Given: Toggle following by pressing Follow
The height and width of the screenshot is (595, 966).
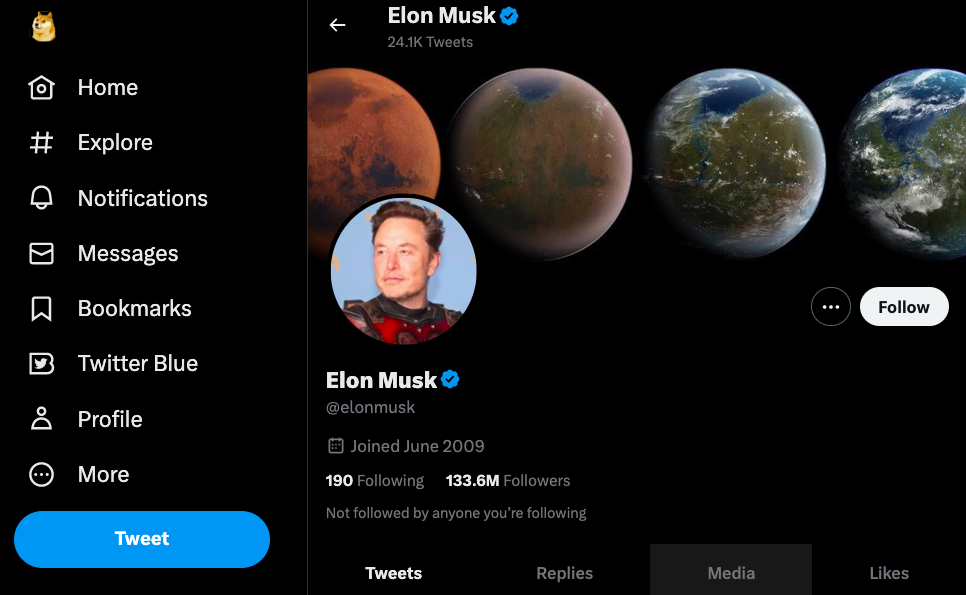Looking at the screenshot, I should (903, 306).
